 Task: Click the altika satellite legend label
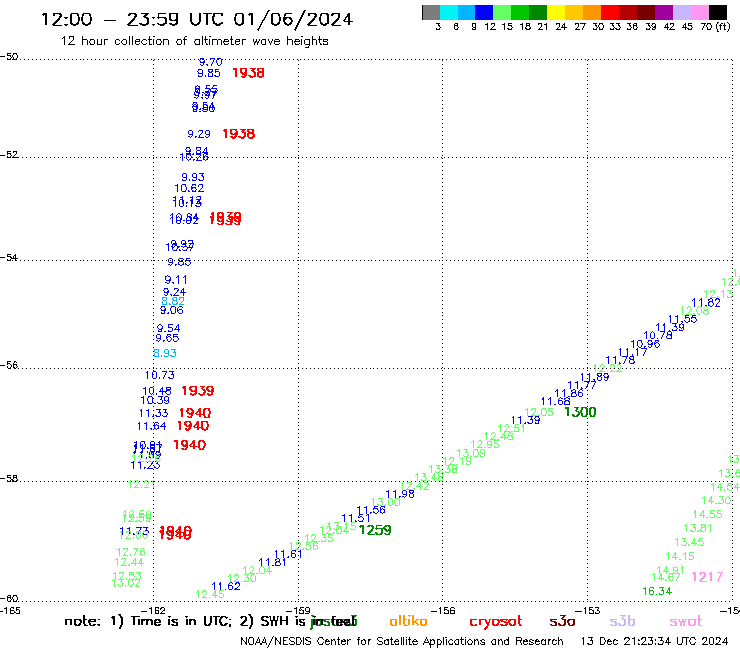(x=408, y=621)
